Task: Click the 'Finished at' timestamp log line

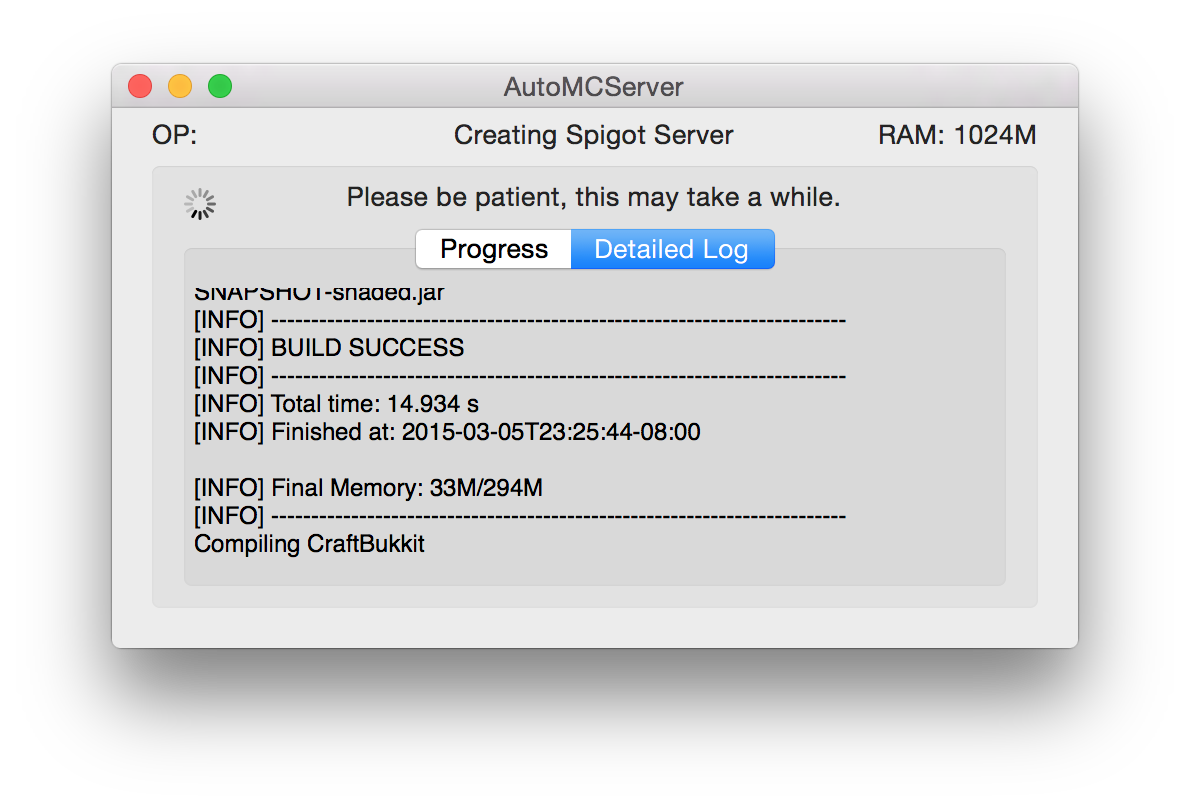Action: [447, 432]
